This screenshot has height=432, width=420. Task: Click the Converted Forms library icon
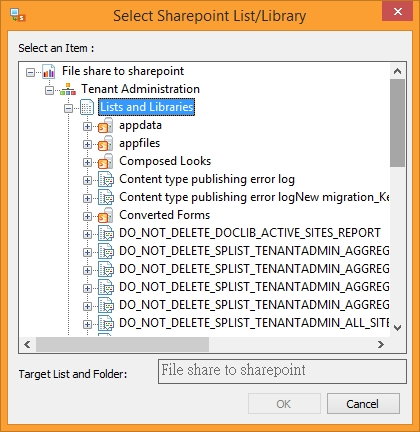[105, 216]
